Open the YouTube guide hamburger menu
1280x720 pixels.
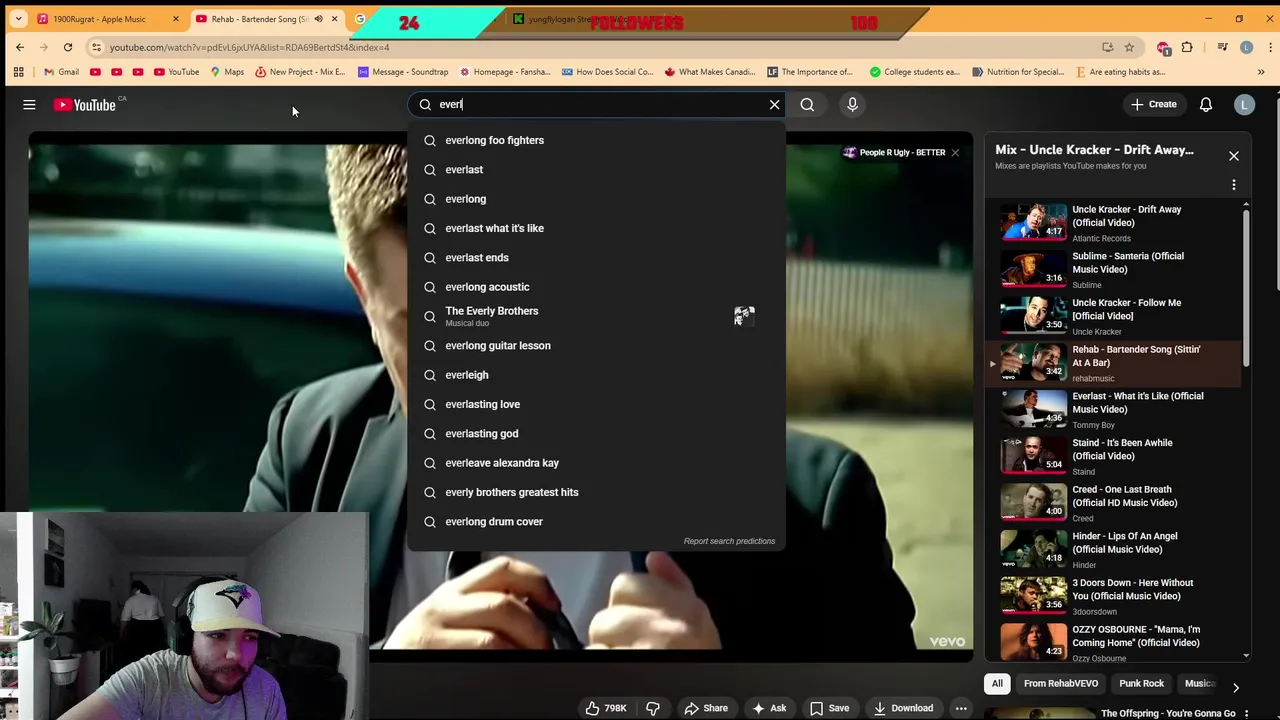point(29,104)
